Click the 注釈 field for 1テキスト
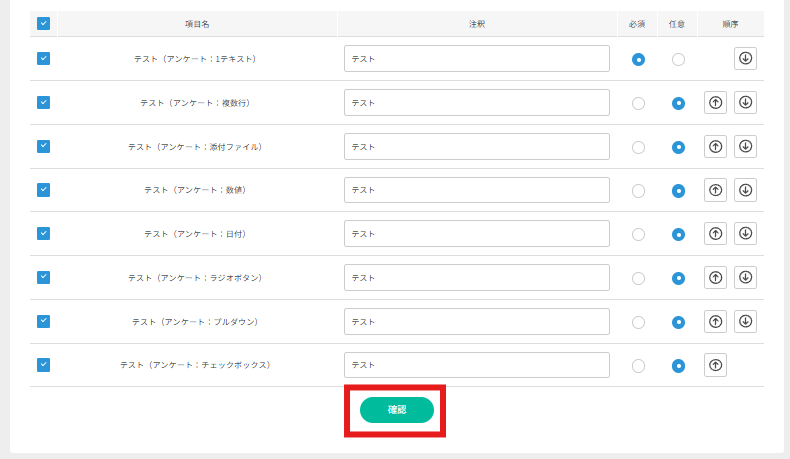The height and width of the screenshot is (459, 790). 476,59
